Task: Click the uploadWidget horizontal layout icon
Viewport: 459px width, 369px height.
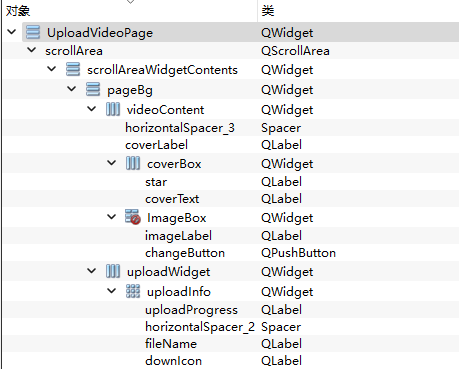Action: coord(113,271)
